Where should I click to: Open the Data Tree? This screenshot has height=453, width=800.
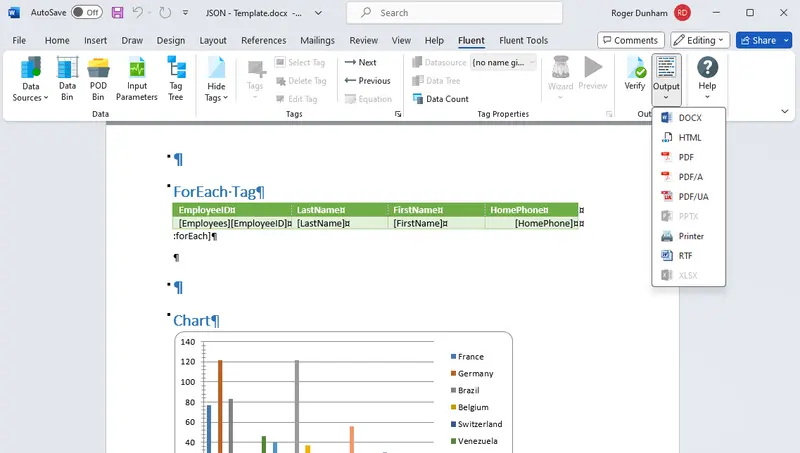click(x=436, y=81)
